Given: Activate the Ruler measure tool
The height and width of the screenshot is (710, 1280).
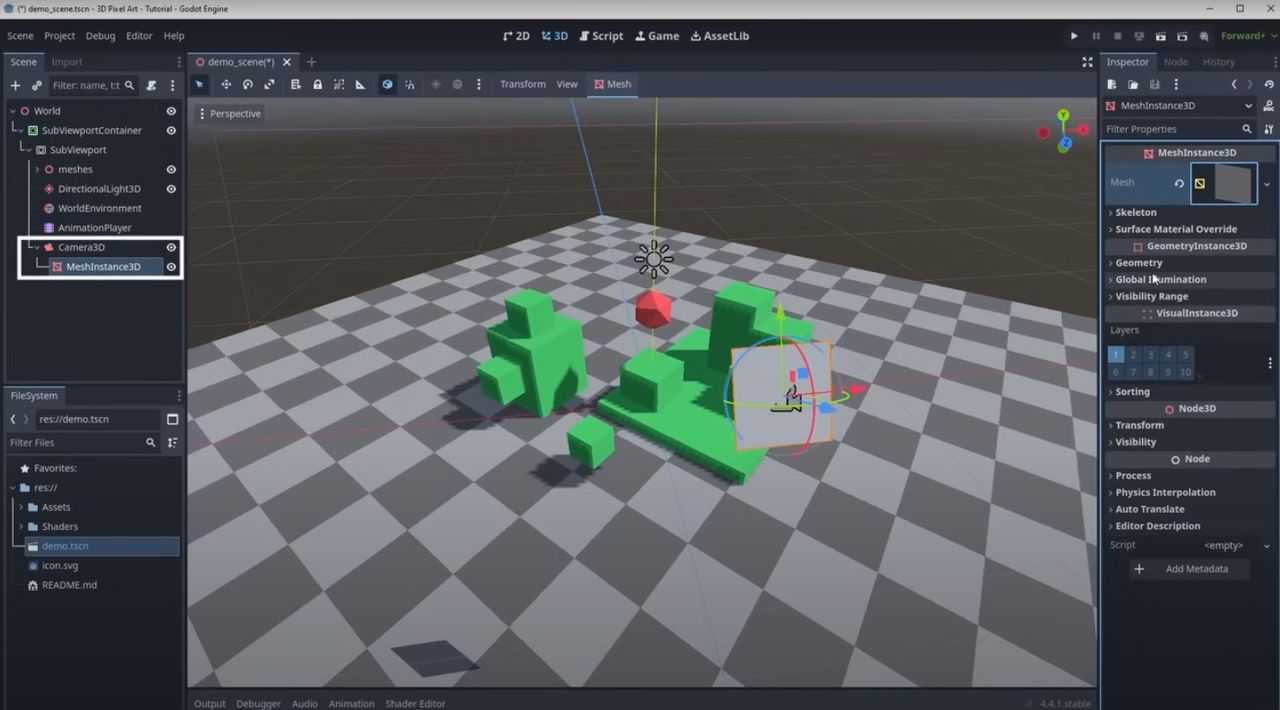Looking at the screenshot, I should click(x=360, y=84).
